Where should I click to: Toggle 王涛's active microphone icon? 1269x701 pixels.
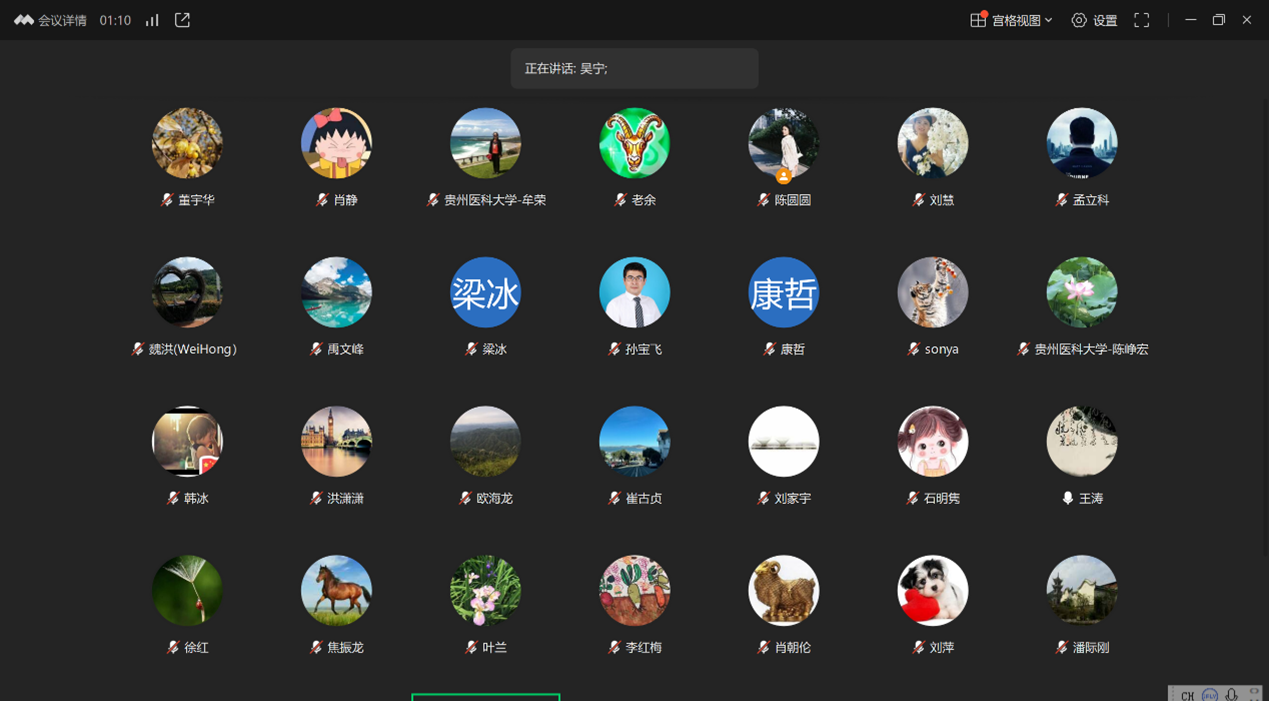tap(1067, 498)
